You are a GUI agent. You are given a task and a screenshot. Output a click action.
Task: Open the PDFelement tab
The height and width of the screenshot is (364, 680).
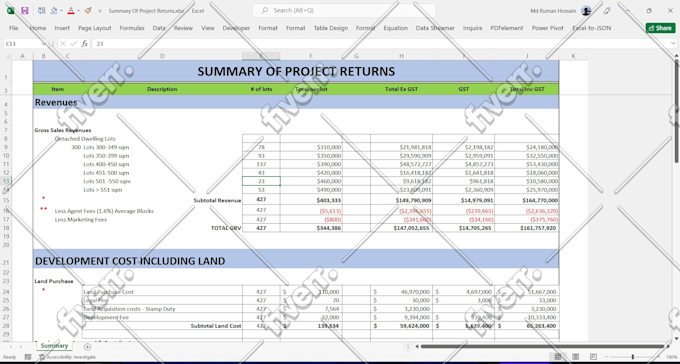coord(507,28)
